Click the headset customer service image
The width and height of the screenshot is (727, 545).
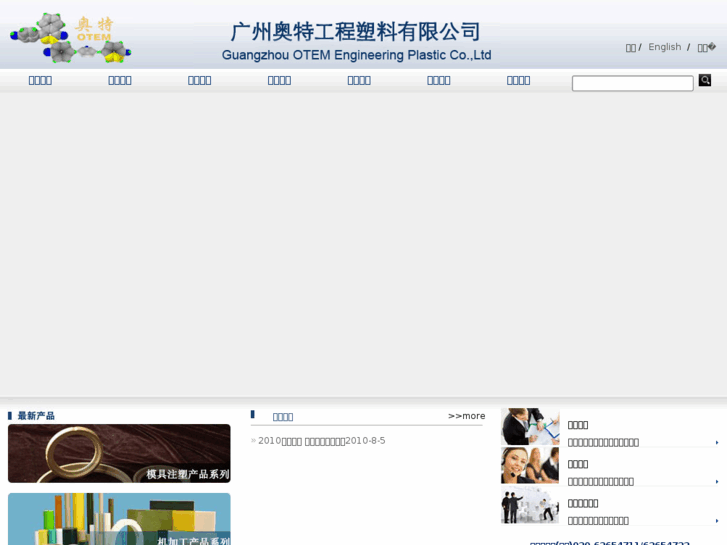point(530,465)
